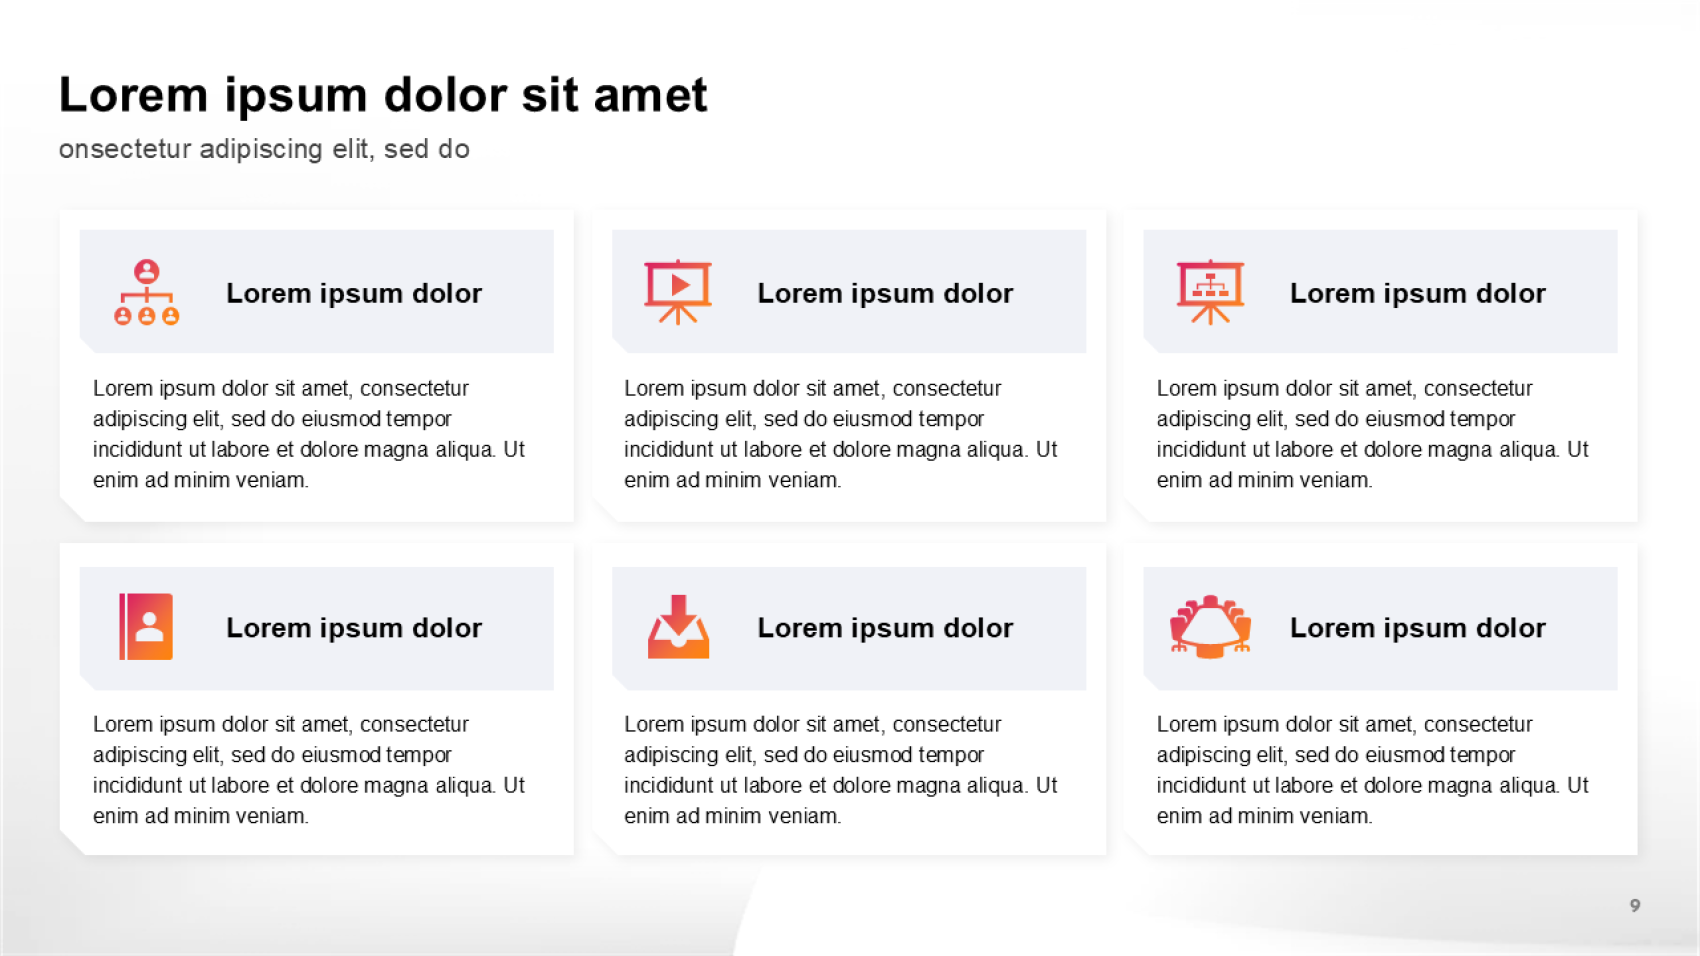Image resolution: width=1700 pixels, height=956 pixels.
Task: Click heading beside the inbox download icon
Action: (x=885, y=628)
